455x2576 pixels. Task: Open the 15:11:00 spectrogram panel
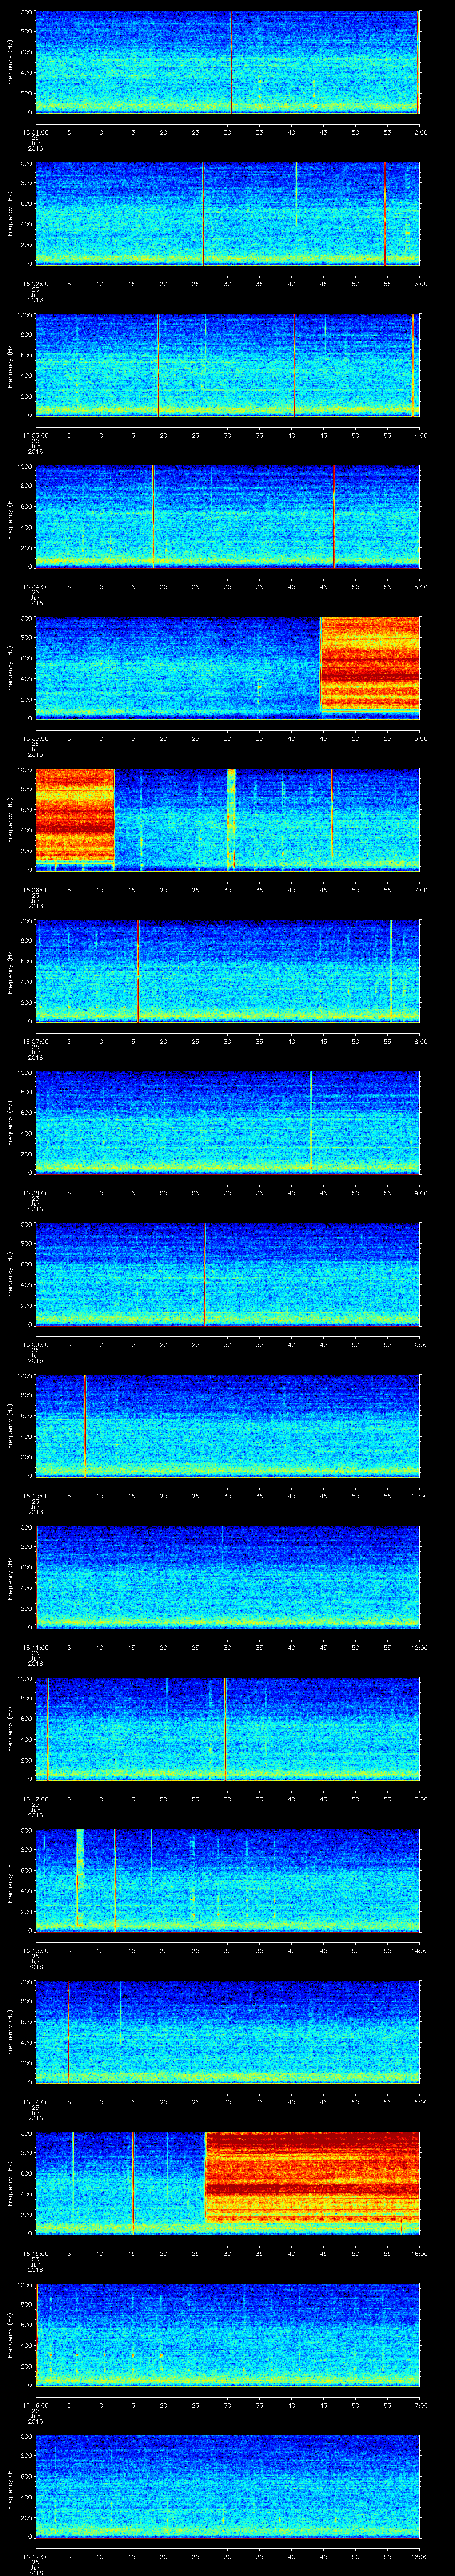(x=227, y=1576)
